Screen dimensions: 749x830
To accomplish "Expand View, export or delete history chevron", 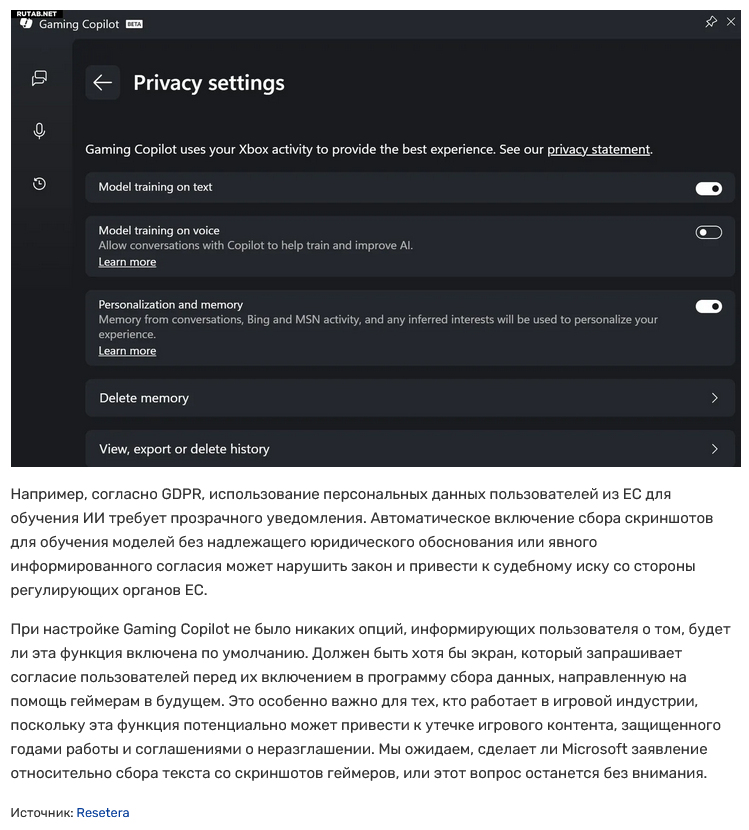I will pos(714,449).
